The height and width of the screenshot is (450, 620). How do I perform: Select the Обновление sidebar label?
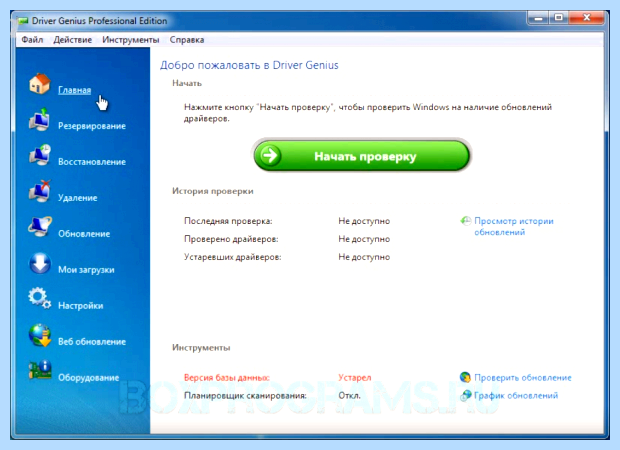(x=84, y=234)
